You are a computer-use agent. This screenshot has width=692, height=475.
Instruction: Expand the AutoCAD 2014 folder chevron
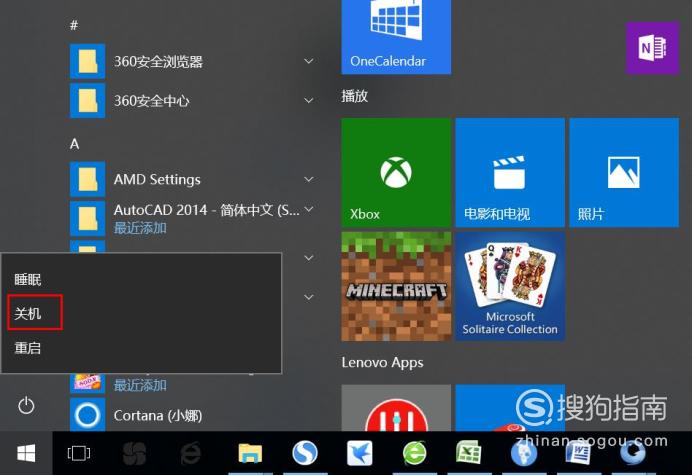[x=309, y=209]
